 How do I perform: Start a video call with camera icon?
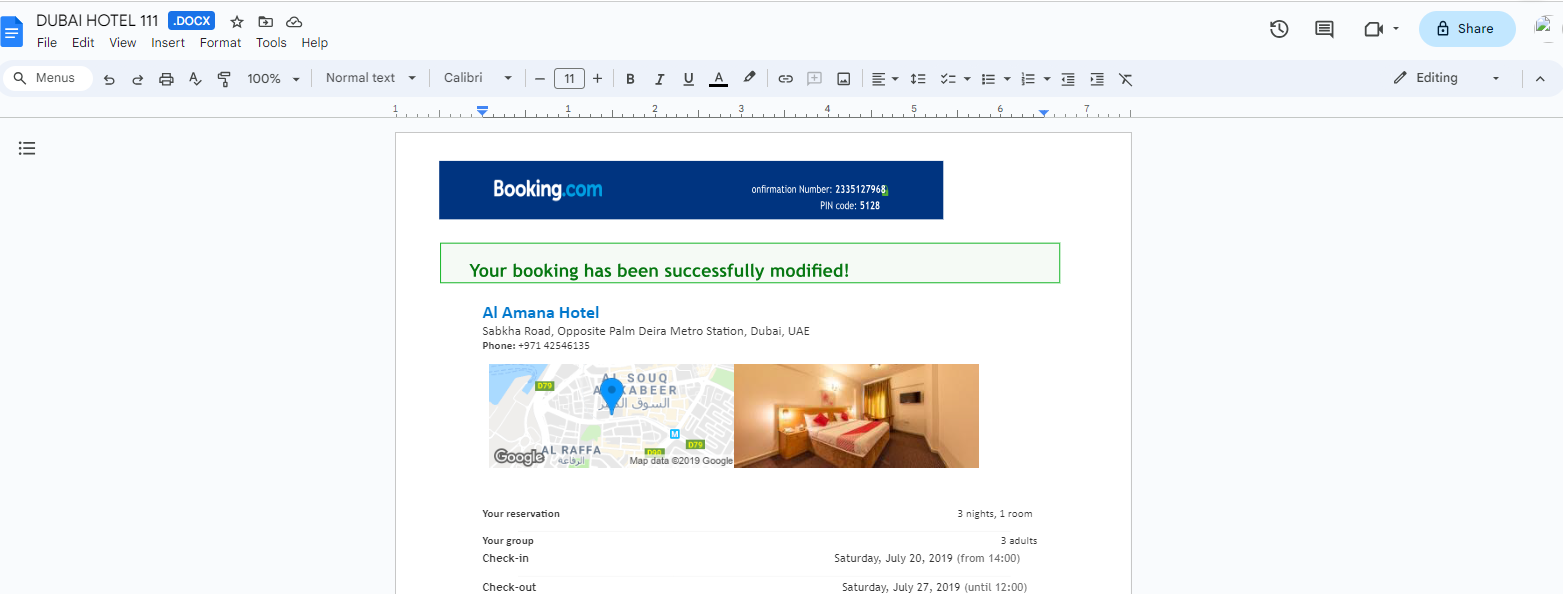[x=1373, y=29]
